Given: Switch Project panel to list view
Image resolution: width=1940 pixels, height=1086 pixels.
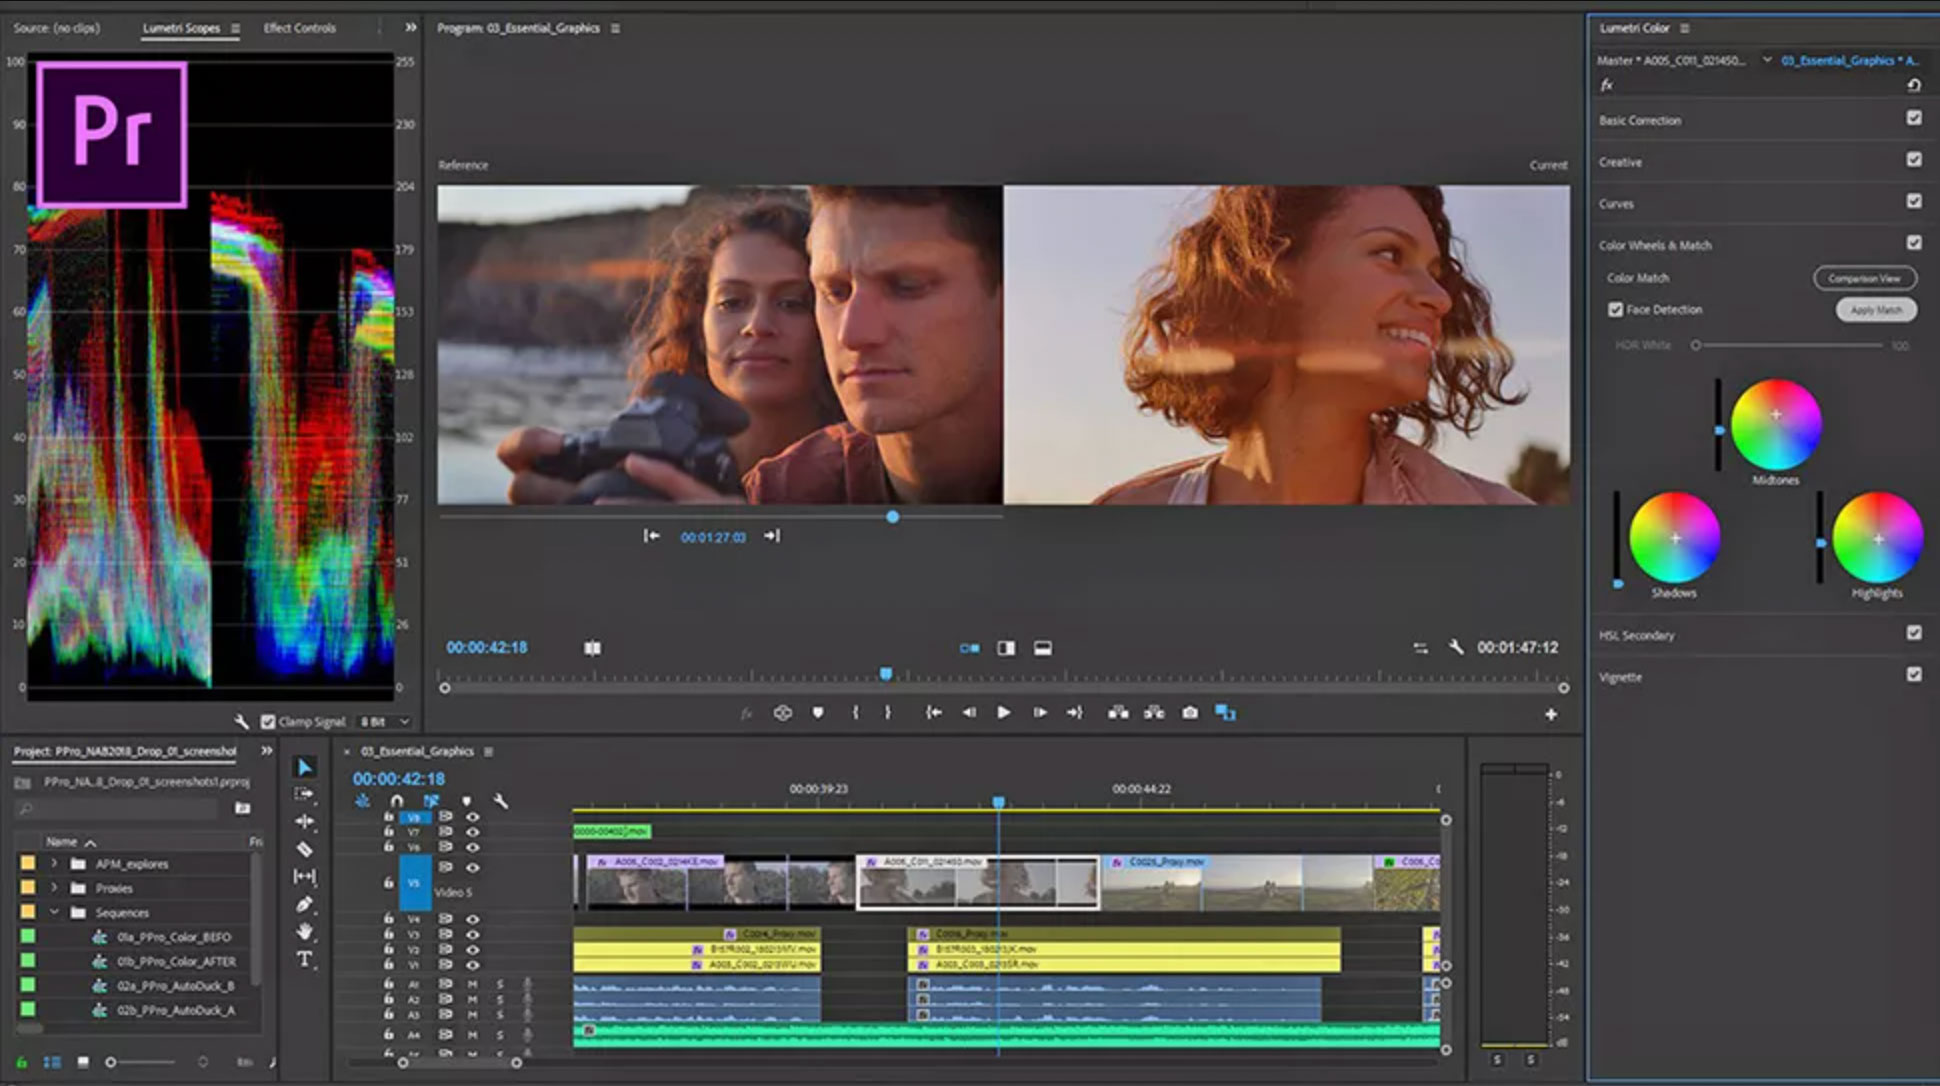Looking at the screenshot, I should pyautogui.click(x=52, y=1062).
